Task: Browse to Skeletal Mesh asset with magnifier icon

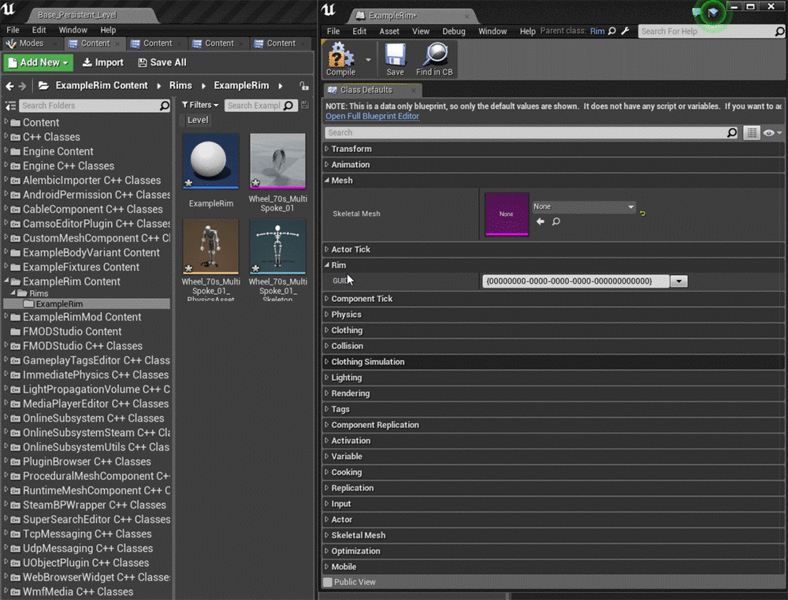Action: (x=556, y=221)
